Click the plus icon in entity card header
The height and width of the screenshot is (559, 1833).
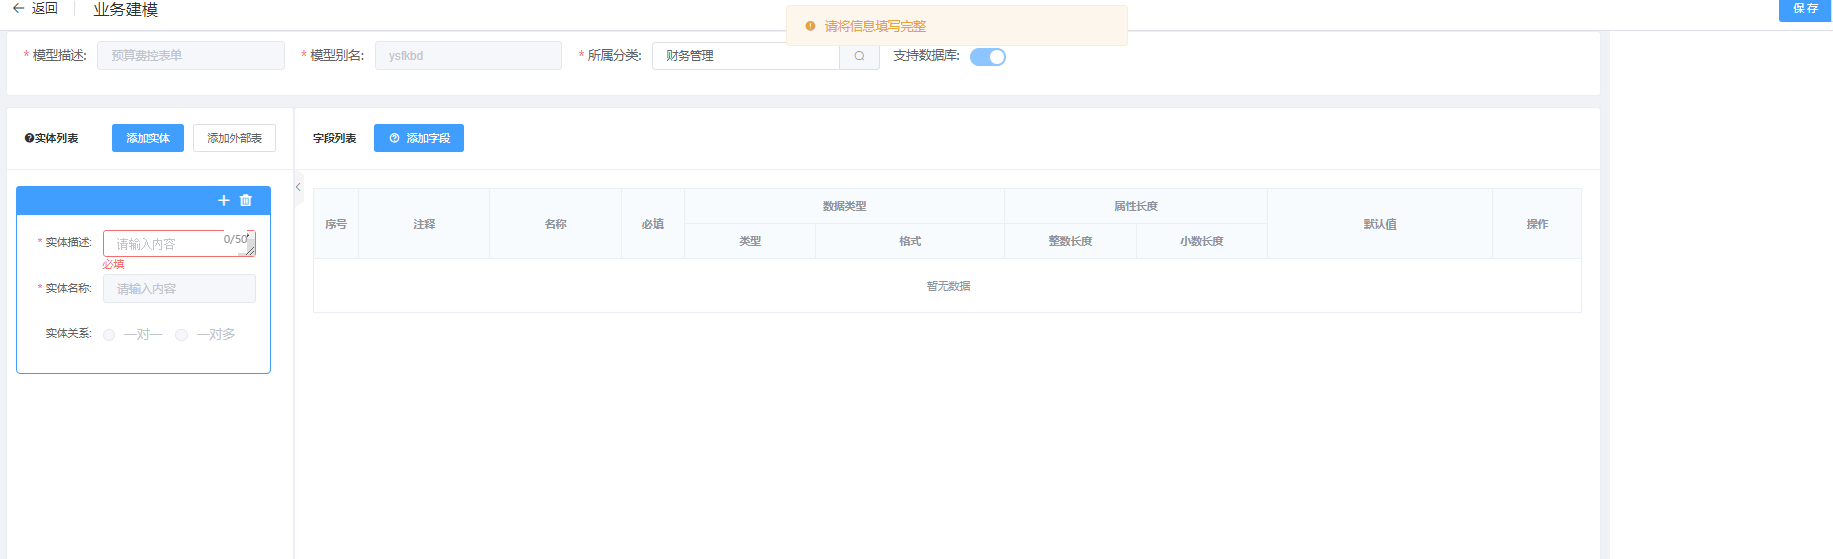click(x=224, y=200)
